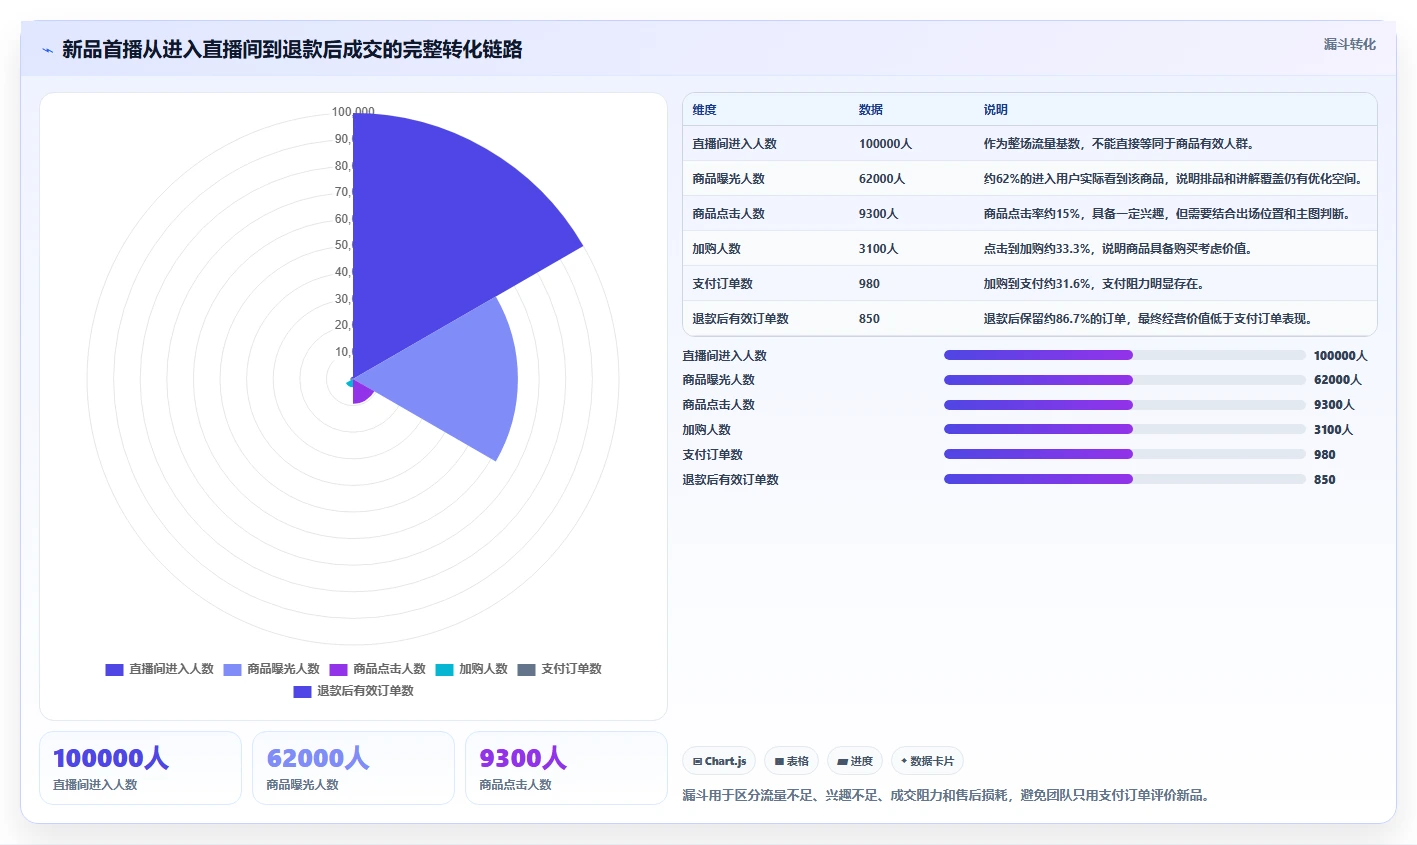
Task: Click the 3100人 table cell
Action: tap(878, 249)
